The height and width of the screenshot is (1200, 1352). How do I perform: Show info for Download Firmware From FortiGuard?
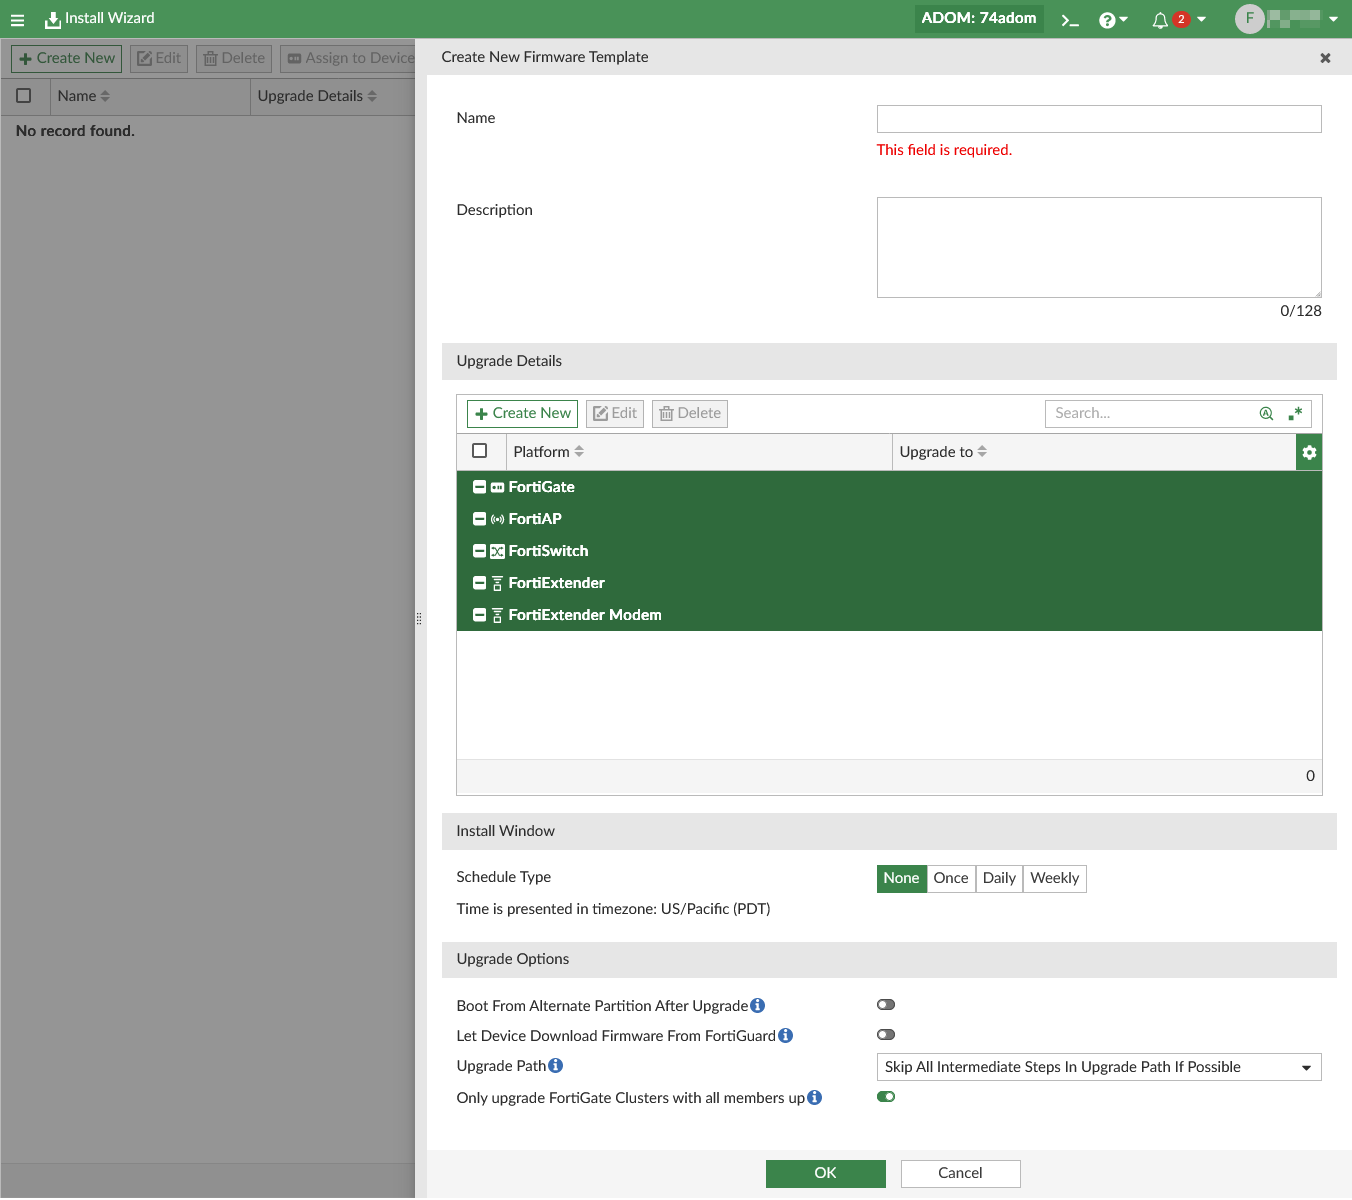tap(786, 1035)
